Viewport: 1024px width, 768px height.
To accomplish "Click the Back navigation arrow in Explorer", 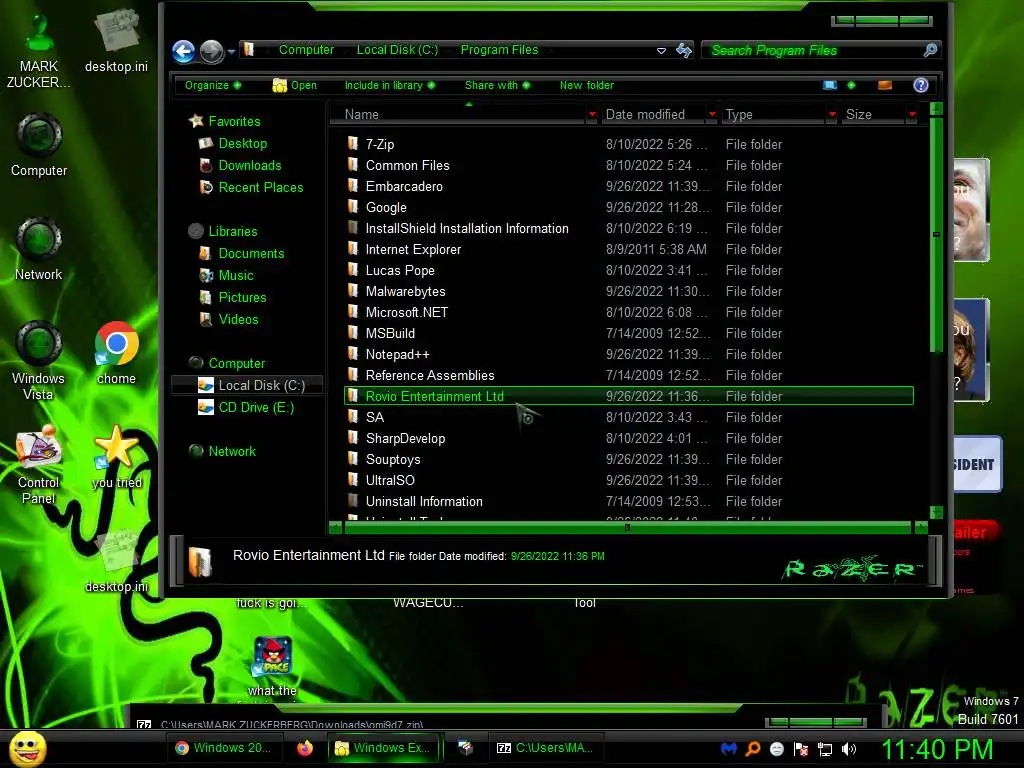I will coord(184,52).
